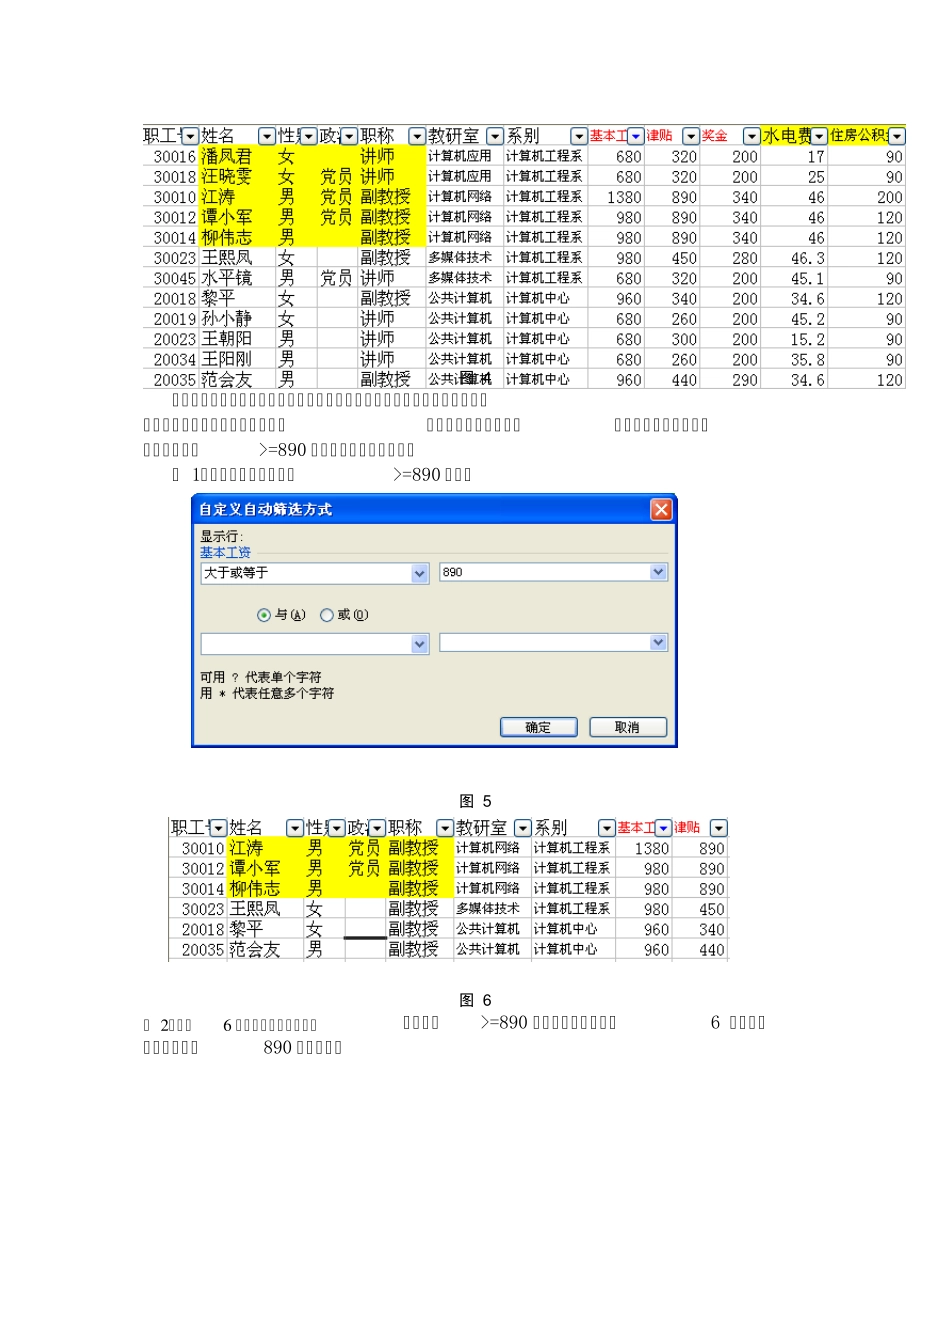Open 政治面貌 filter arrow in unfiltered table

[x=349, y=136]
